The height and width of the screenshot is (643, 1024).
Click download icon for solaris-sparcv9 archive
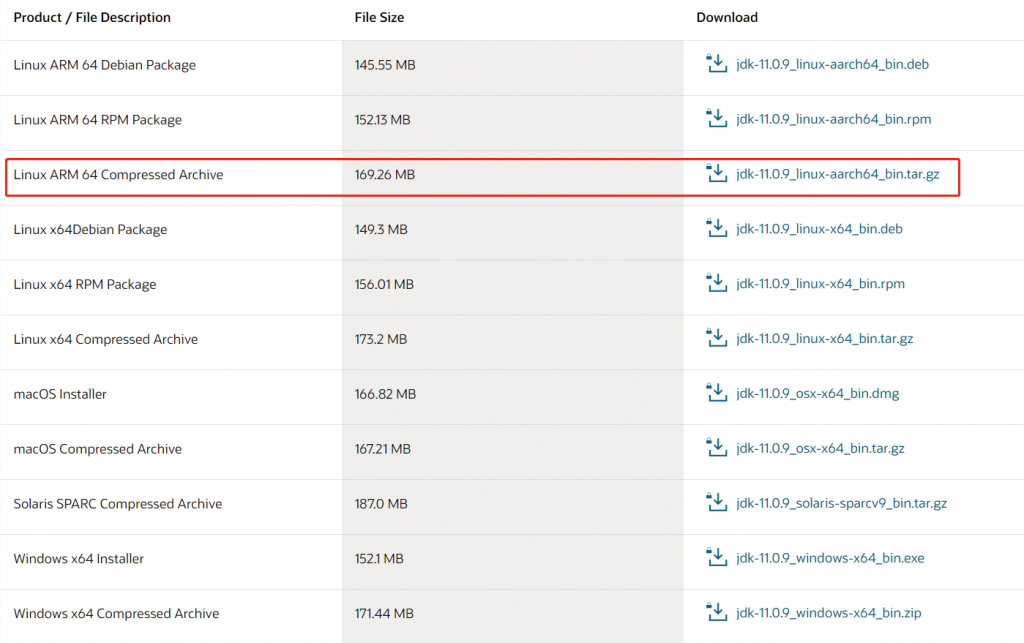(716, 504)
